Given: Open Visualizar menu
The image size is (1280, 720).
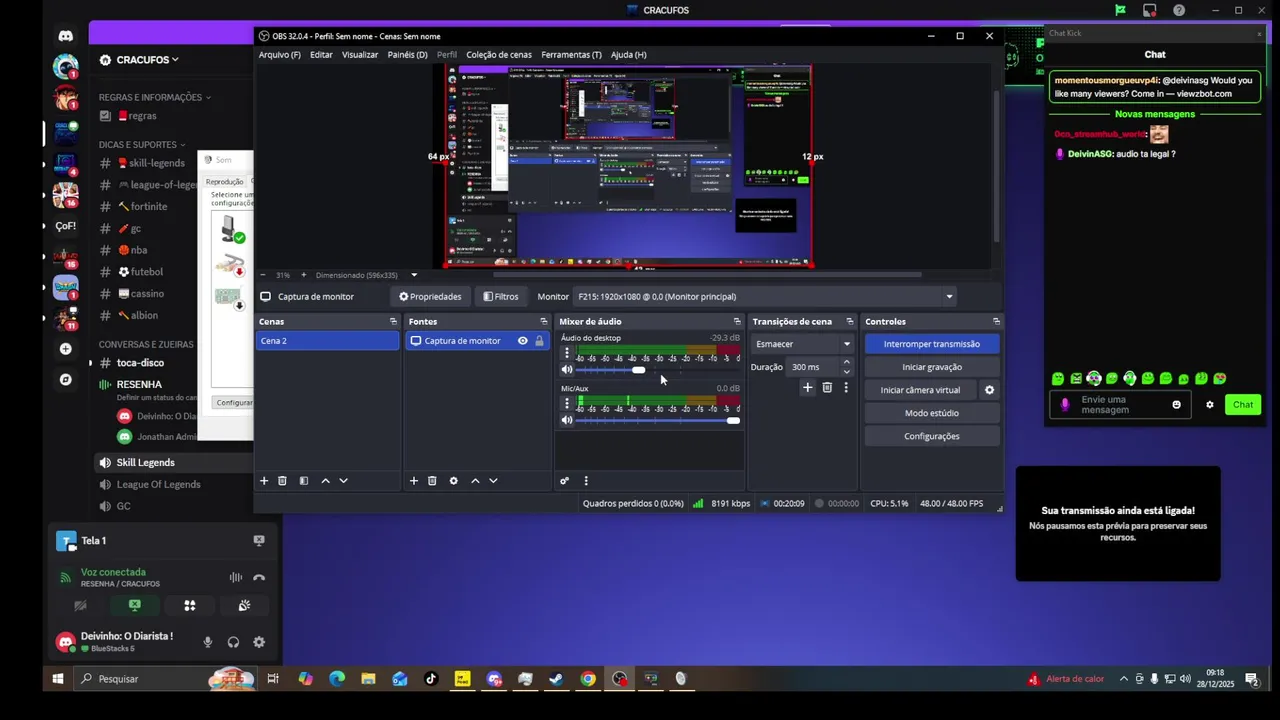Looking at the screenshot, I should point(360,55).
